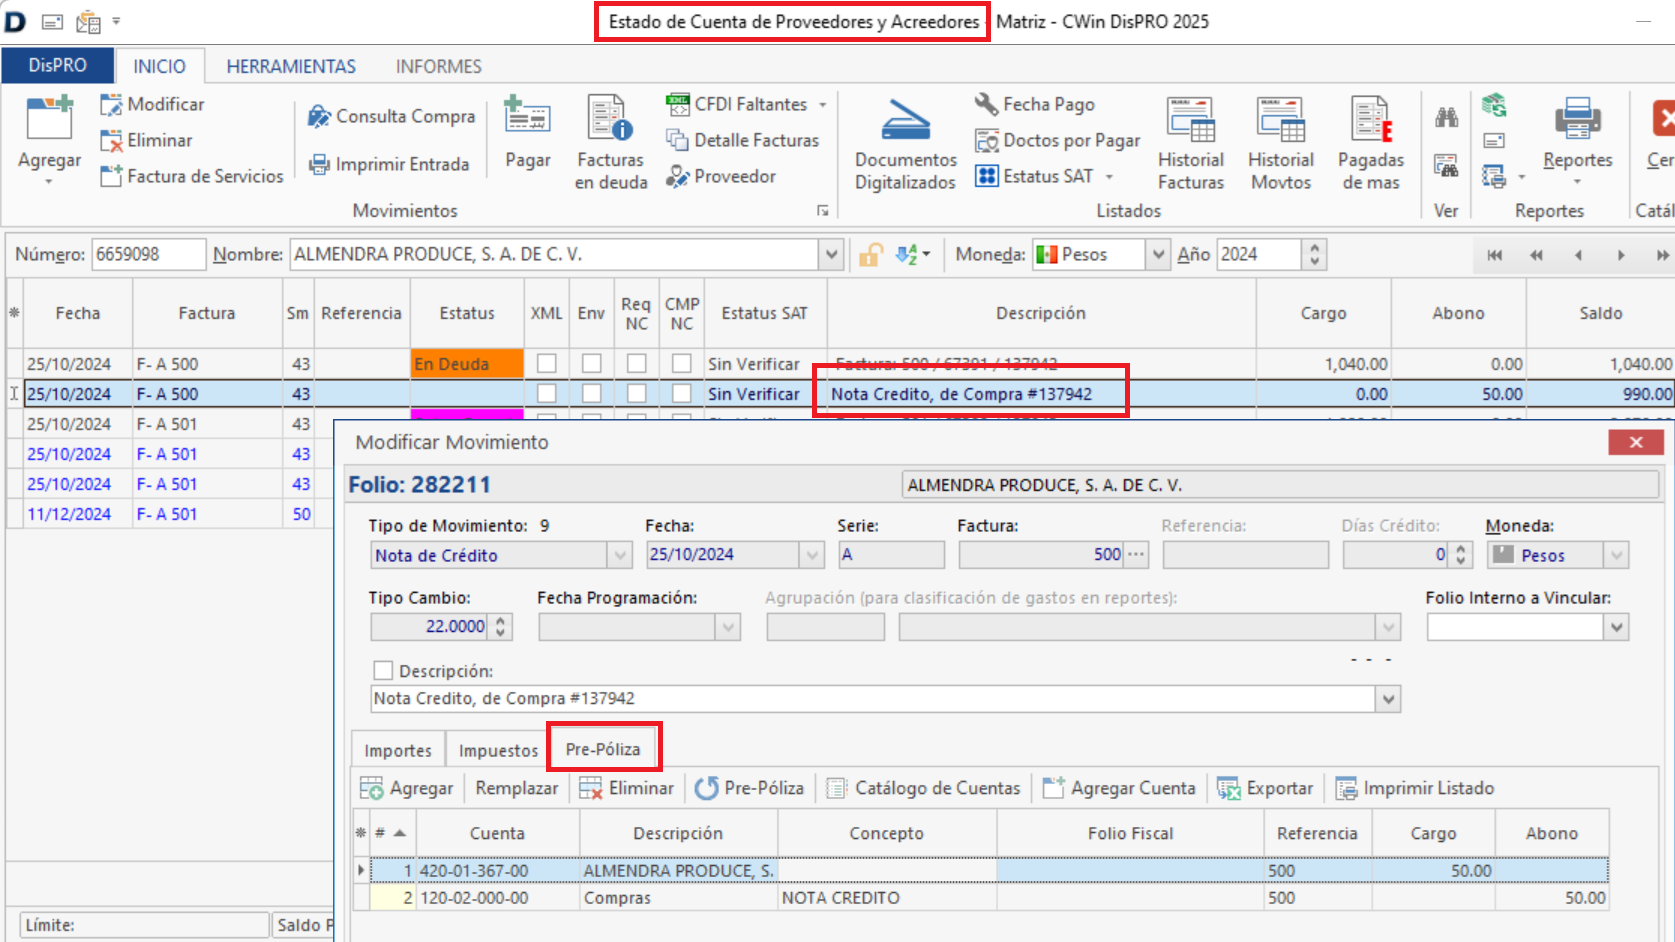Expand Folio Interno a Vincular dropdown
This screenshot has width=1675, height=942.
coord(1617,627)
